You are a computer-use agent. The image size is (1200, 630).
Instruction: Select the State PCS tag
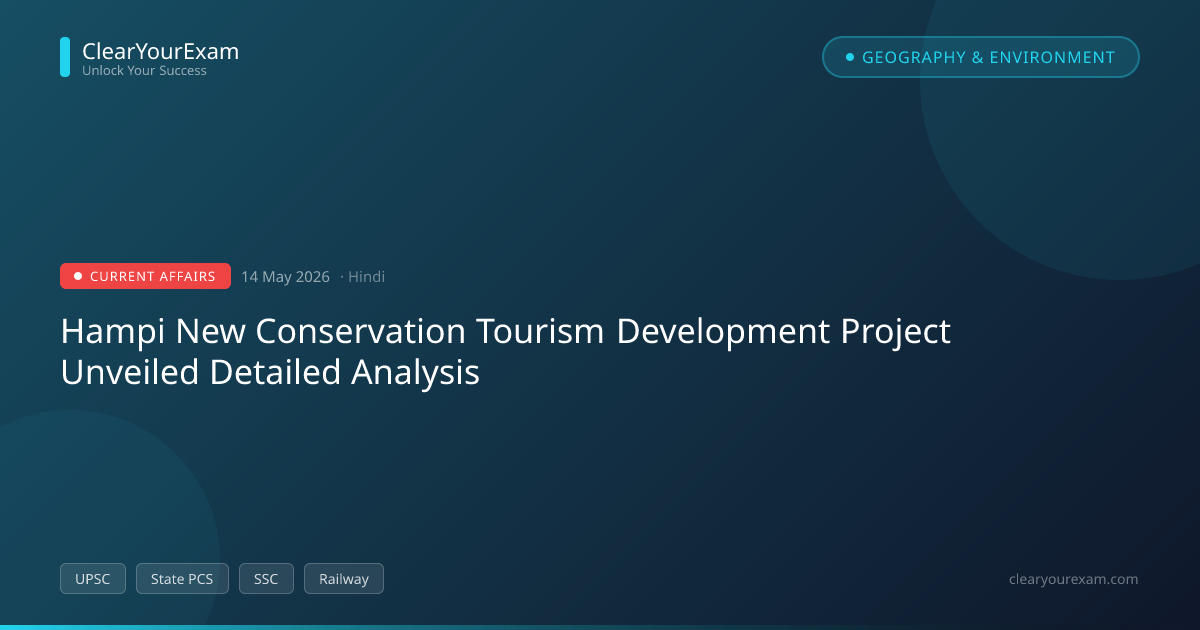tap(182, 578)
